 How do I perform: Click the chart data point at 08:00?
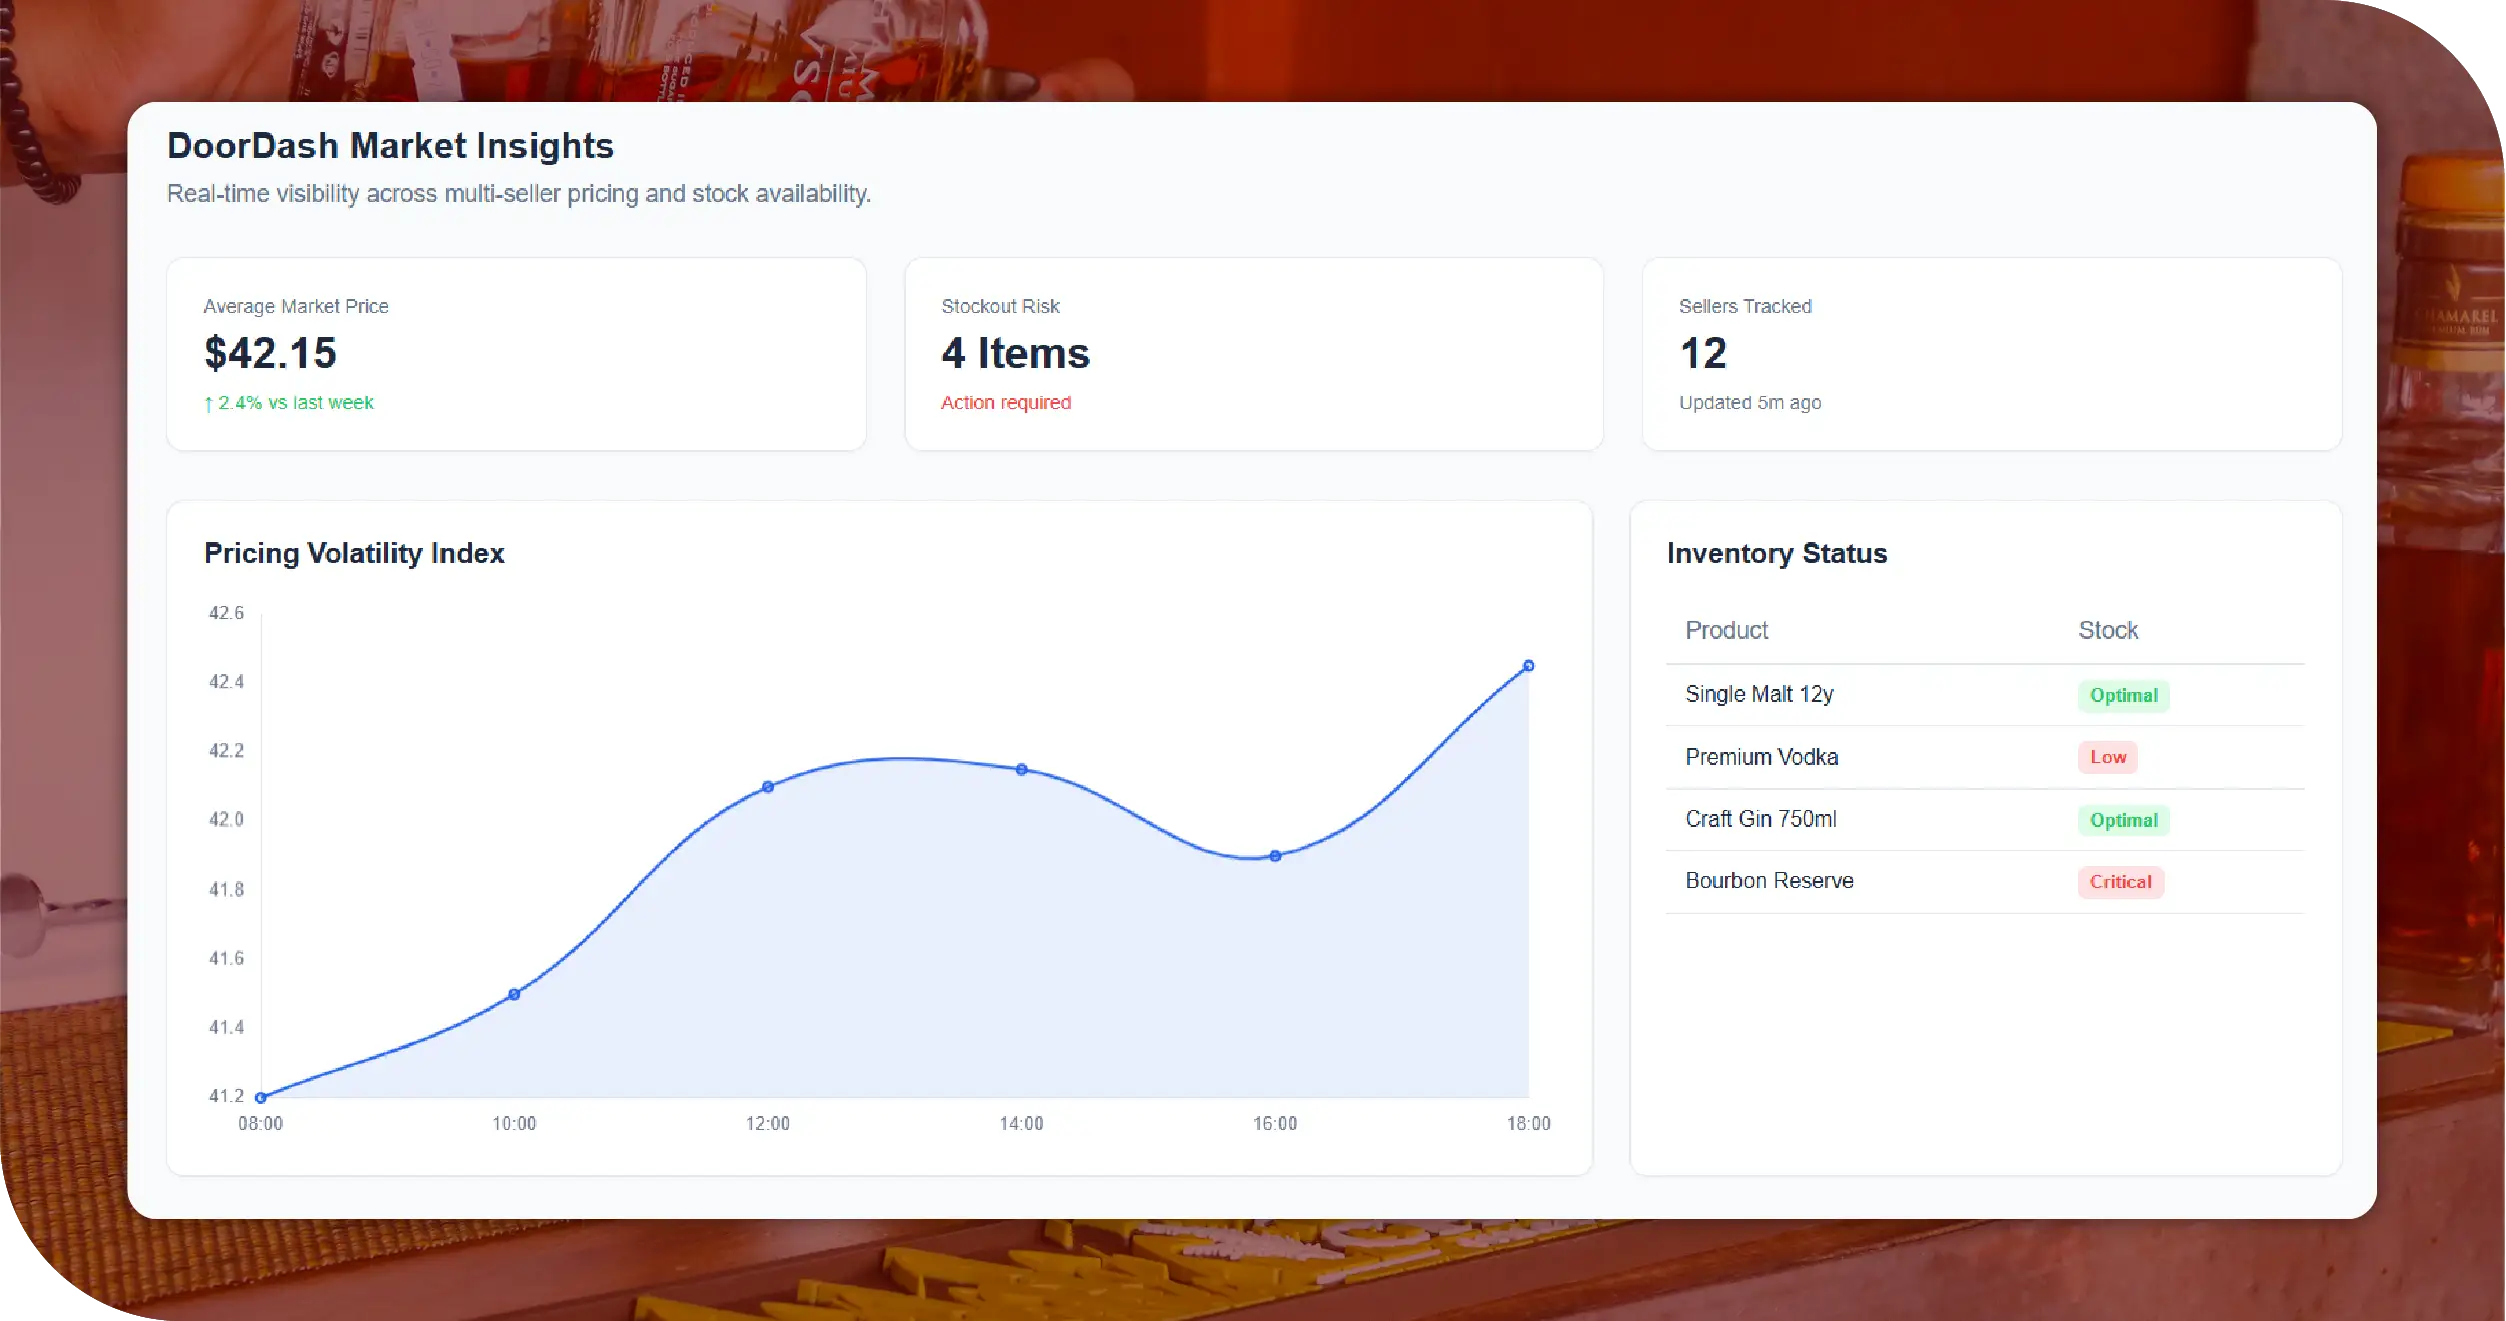pos(261,1097)
